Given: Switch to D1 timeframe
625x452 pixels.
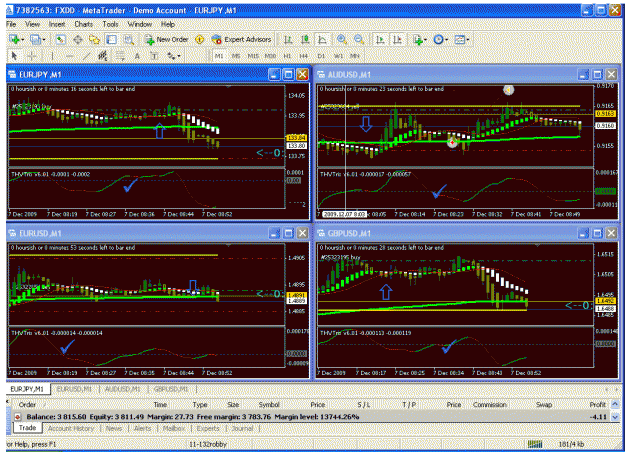Looking at the screenshot, I should point(321,56).
